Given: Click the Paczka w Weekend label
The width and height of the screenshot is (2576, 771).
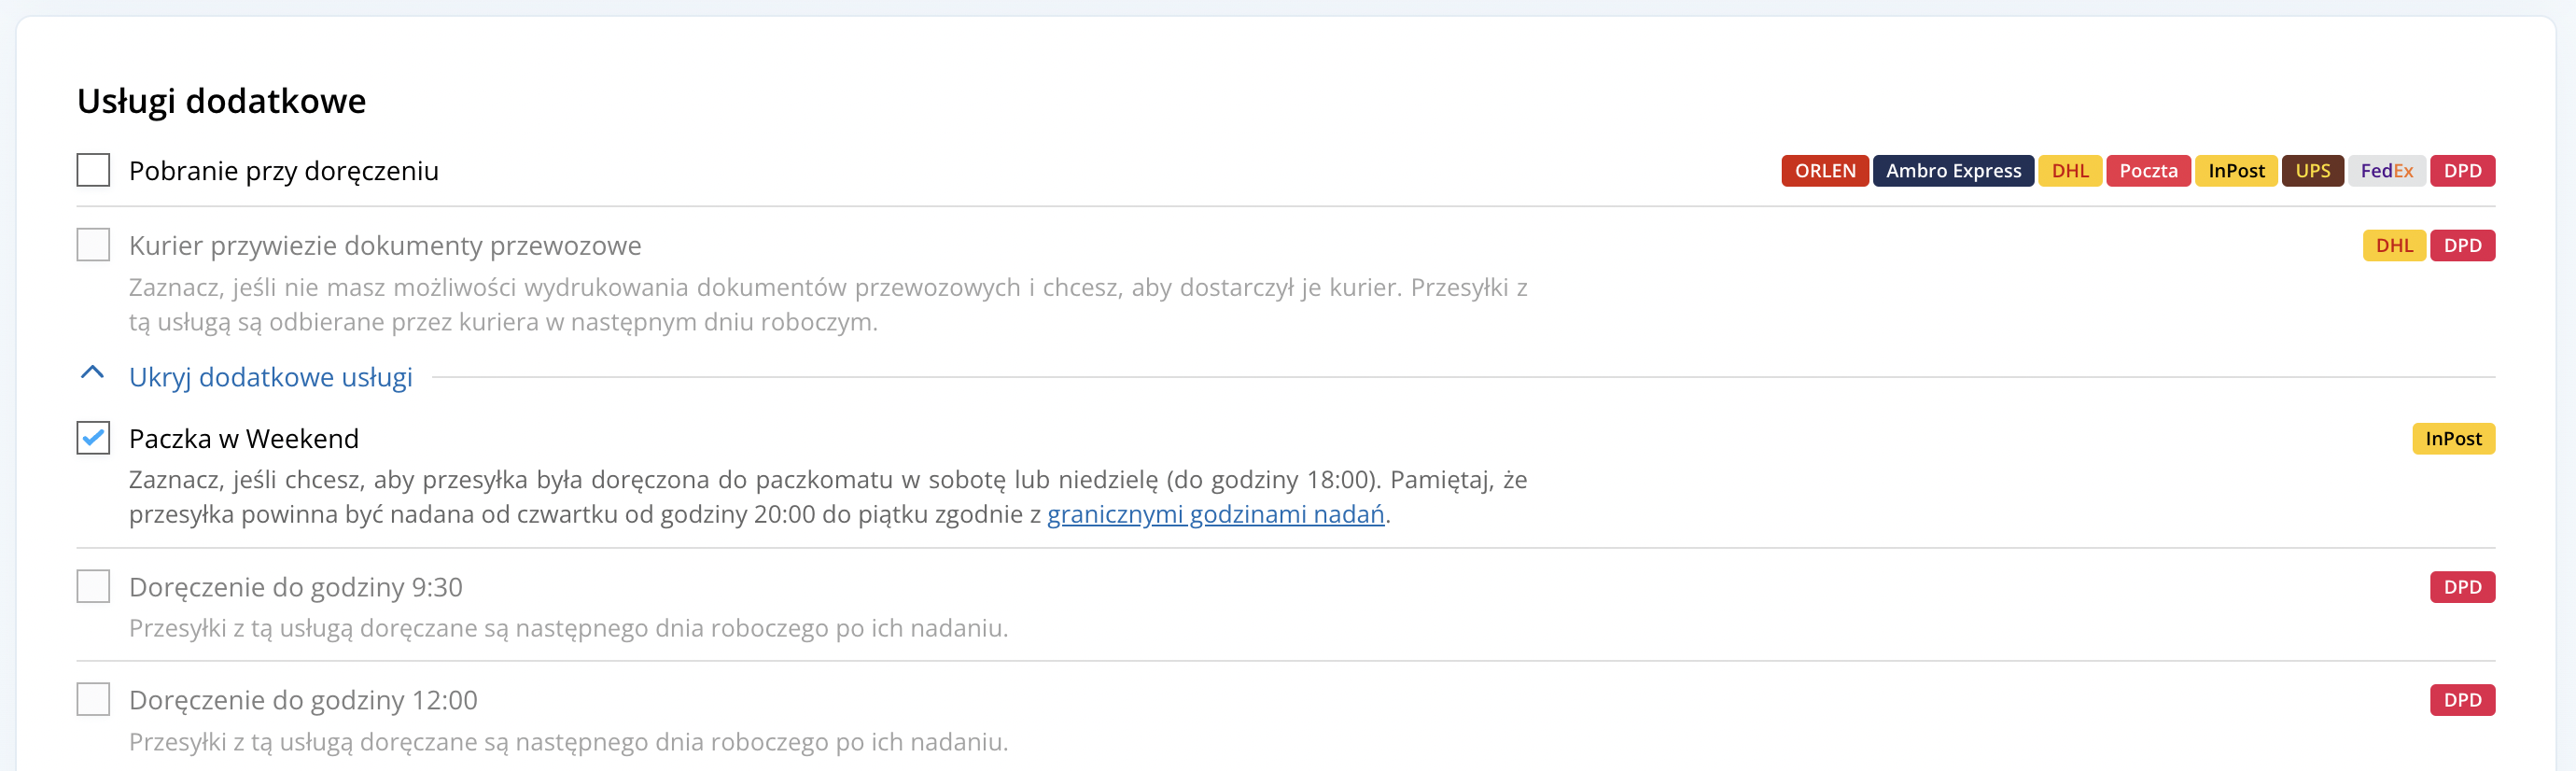Looking at the screenshot, I should pos(243,439).
